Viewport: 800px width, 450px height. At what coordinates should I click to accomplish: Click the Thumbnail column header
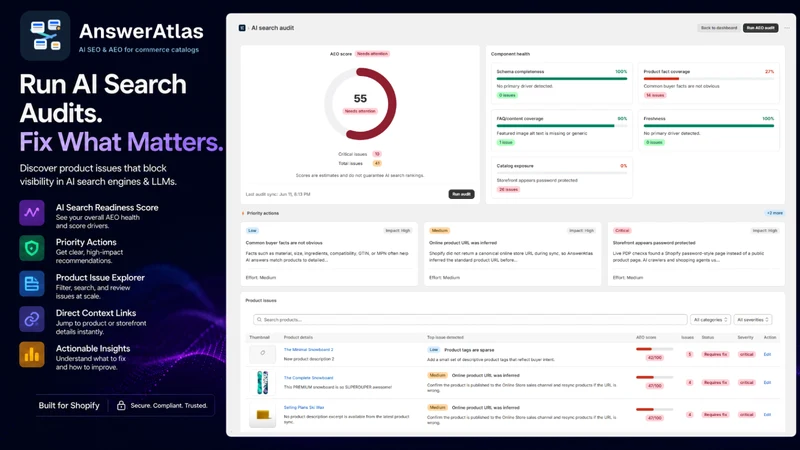click(259, 337)
